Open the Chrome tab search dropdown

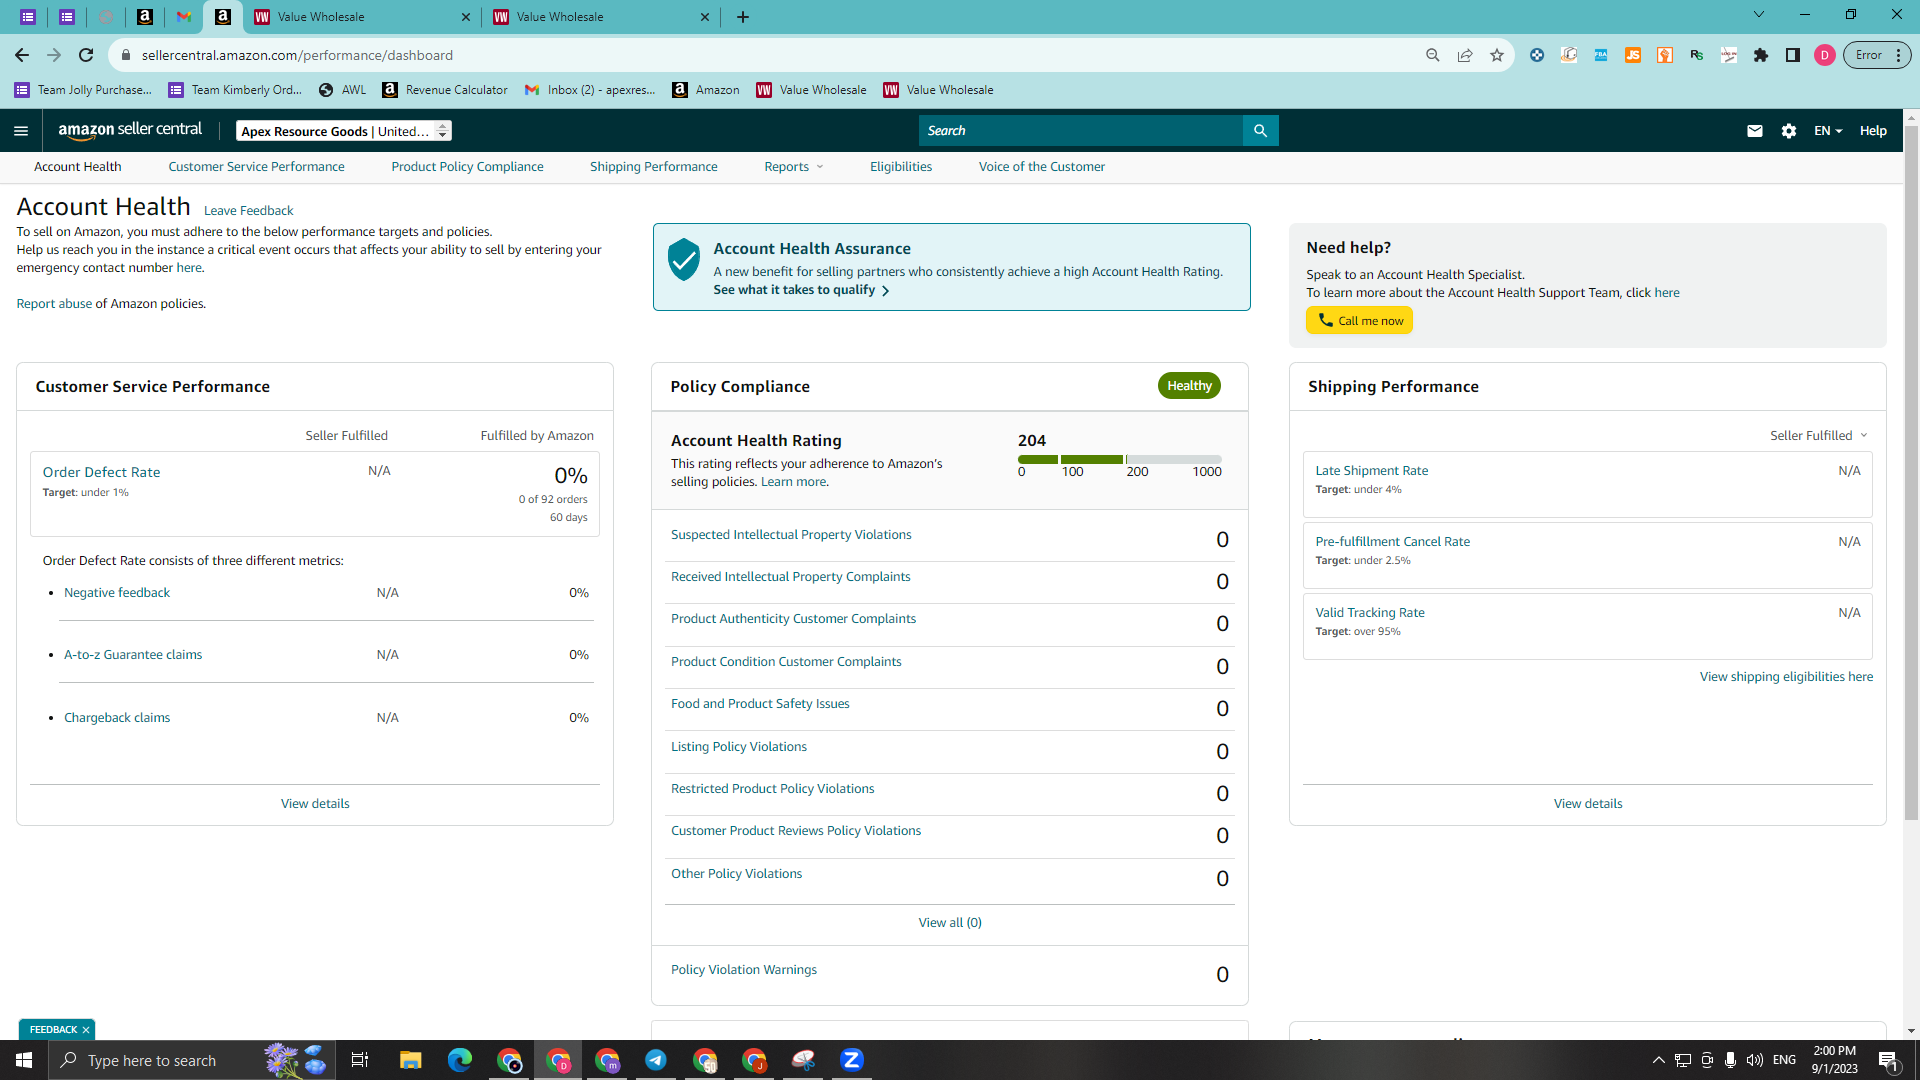[1759, 15]
